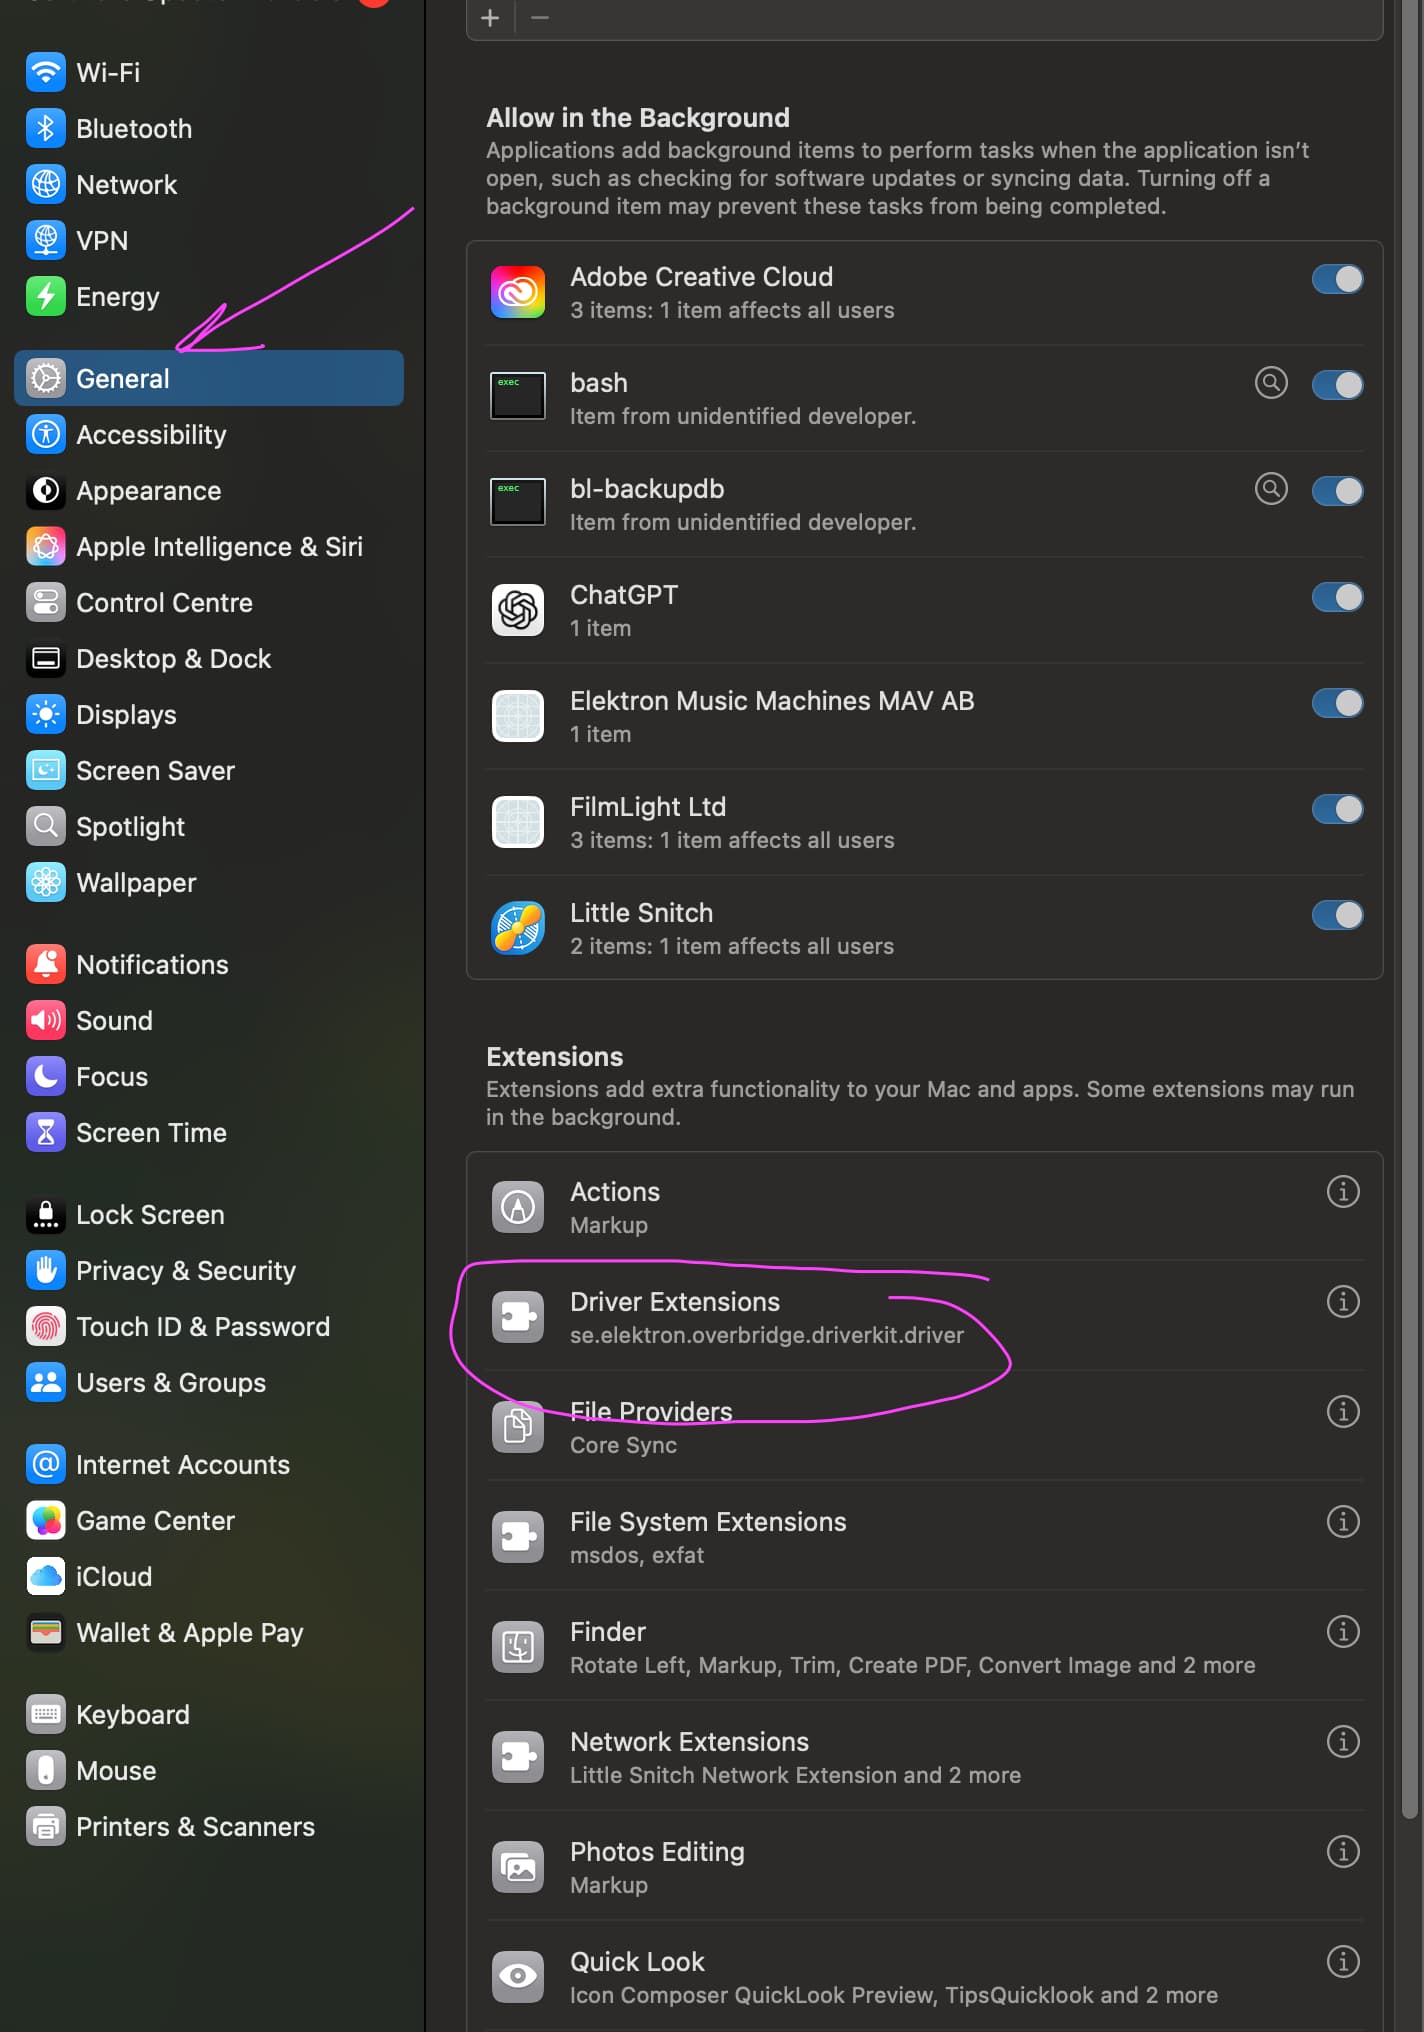The height and width of the screenshot is (2032, 1424).
Task: Click the plus button to add item
Action: (x=490, y=18)
